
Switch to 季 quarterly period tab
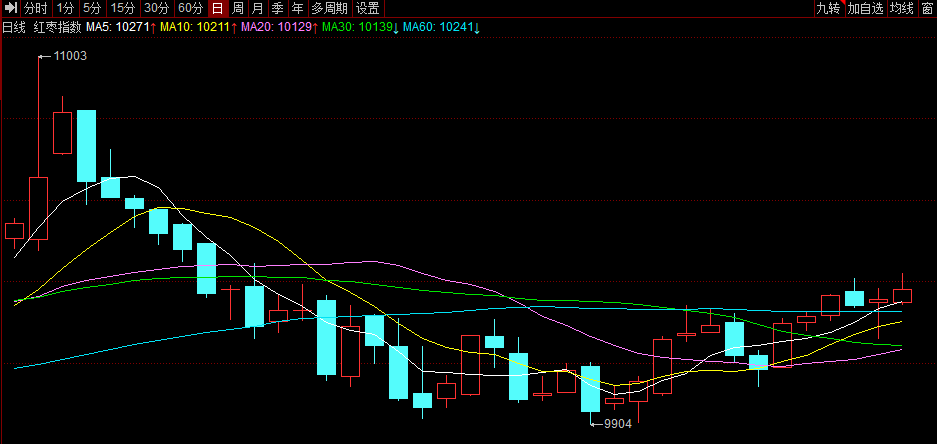coord(277,8)
